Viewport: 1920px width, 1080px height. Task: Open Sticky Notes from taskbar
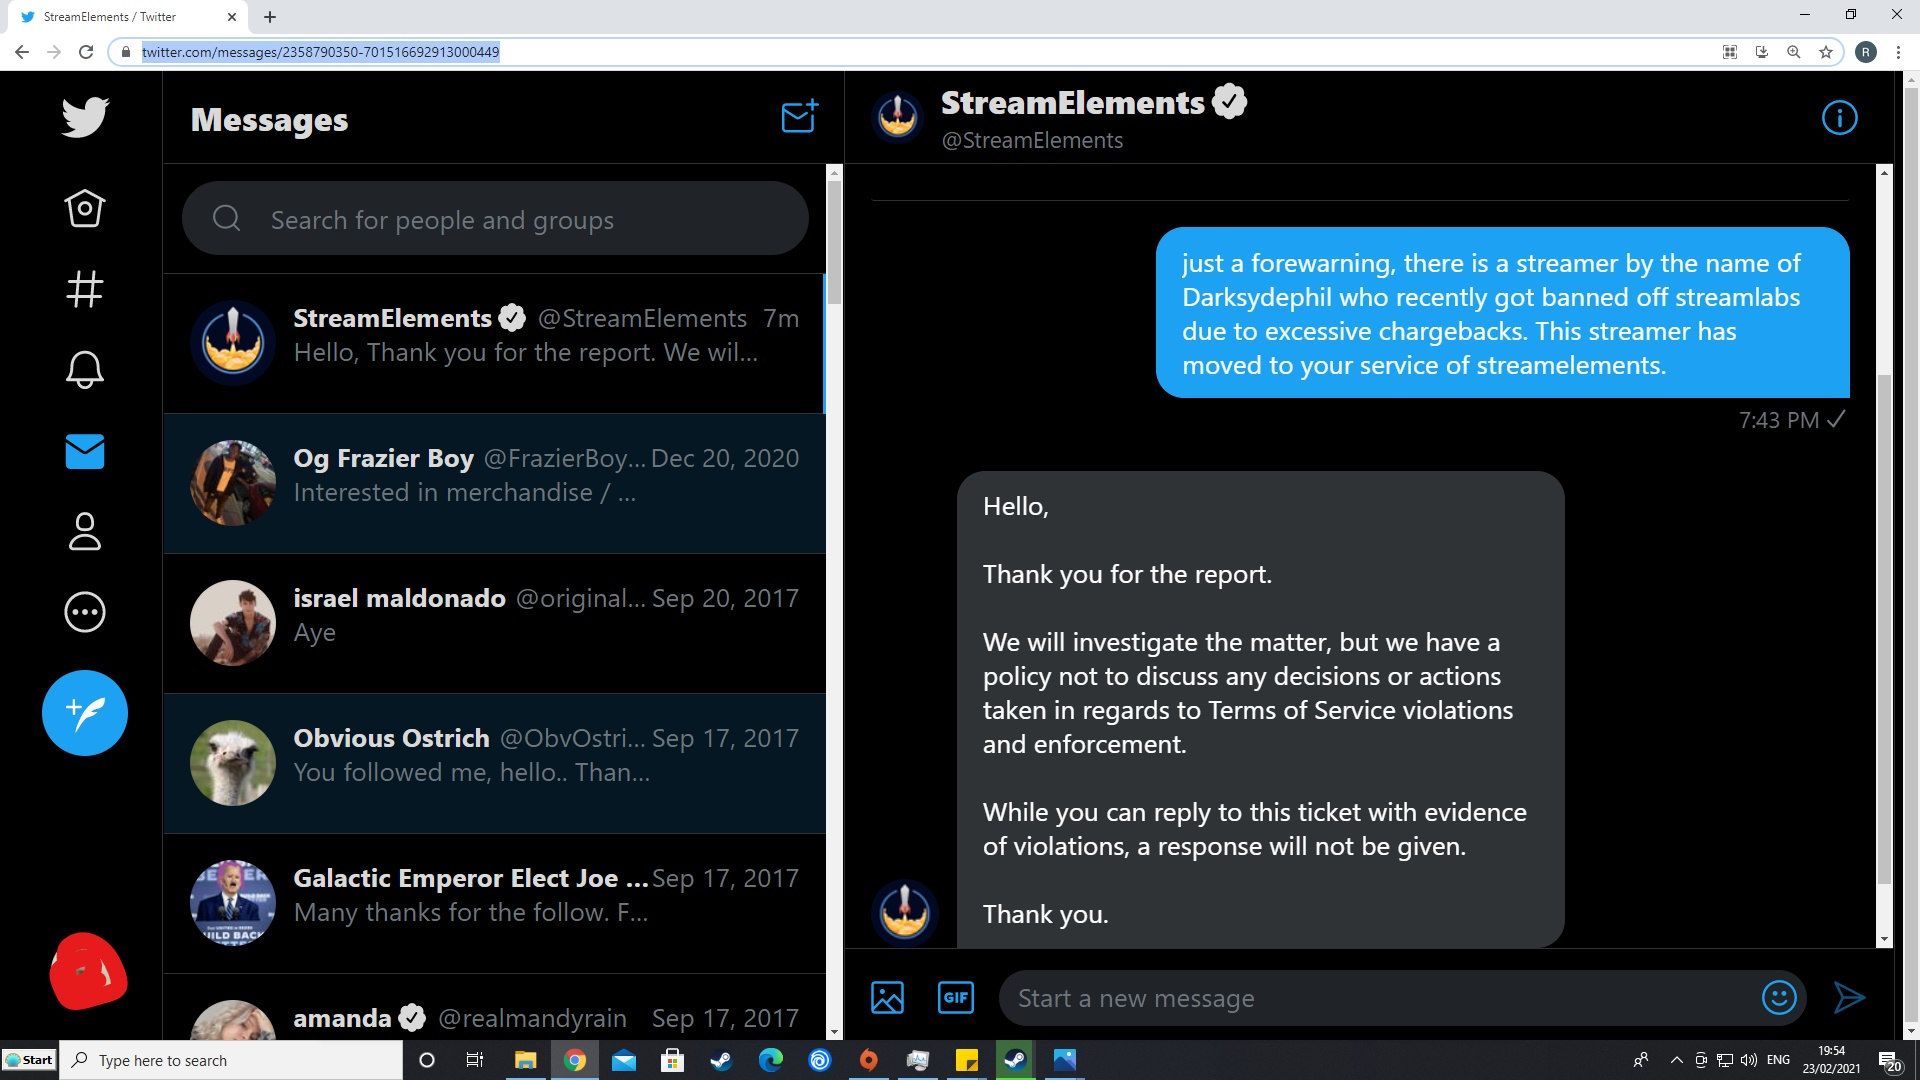[x=966, y=1060]
